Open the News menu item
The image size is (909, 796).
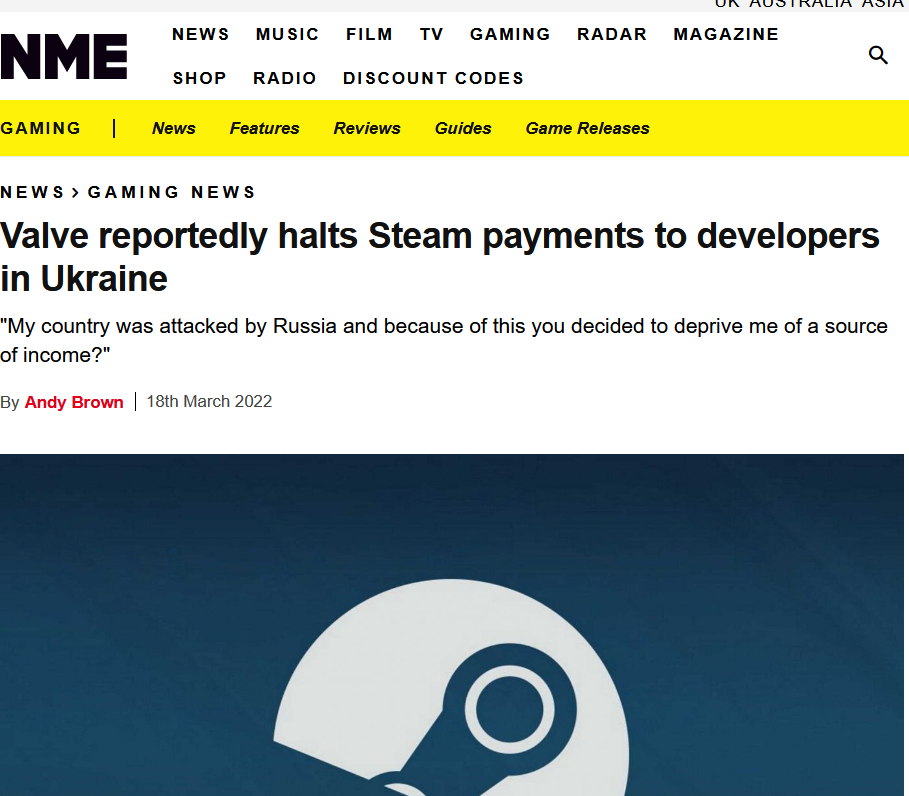[200, 34]
